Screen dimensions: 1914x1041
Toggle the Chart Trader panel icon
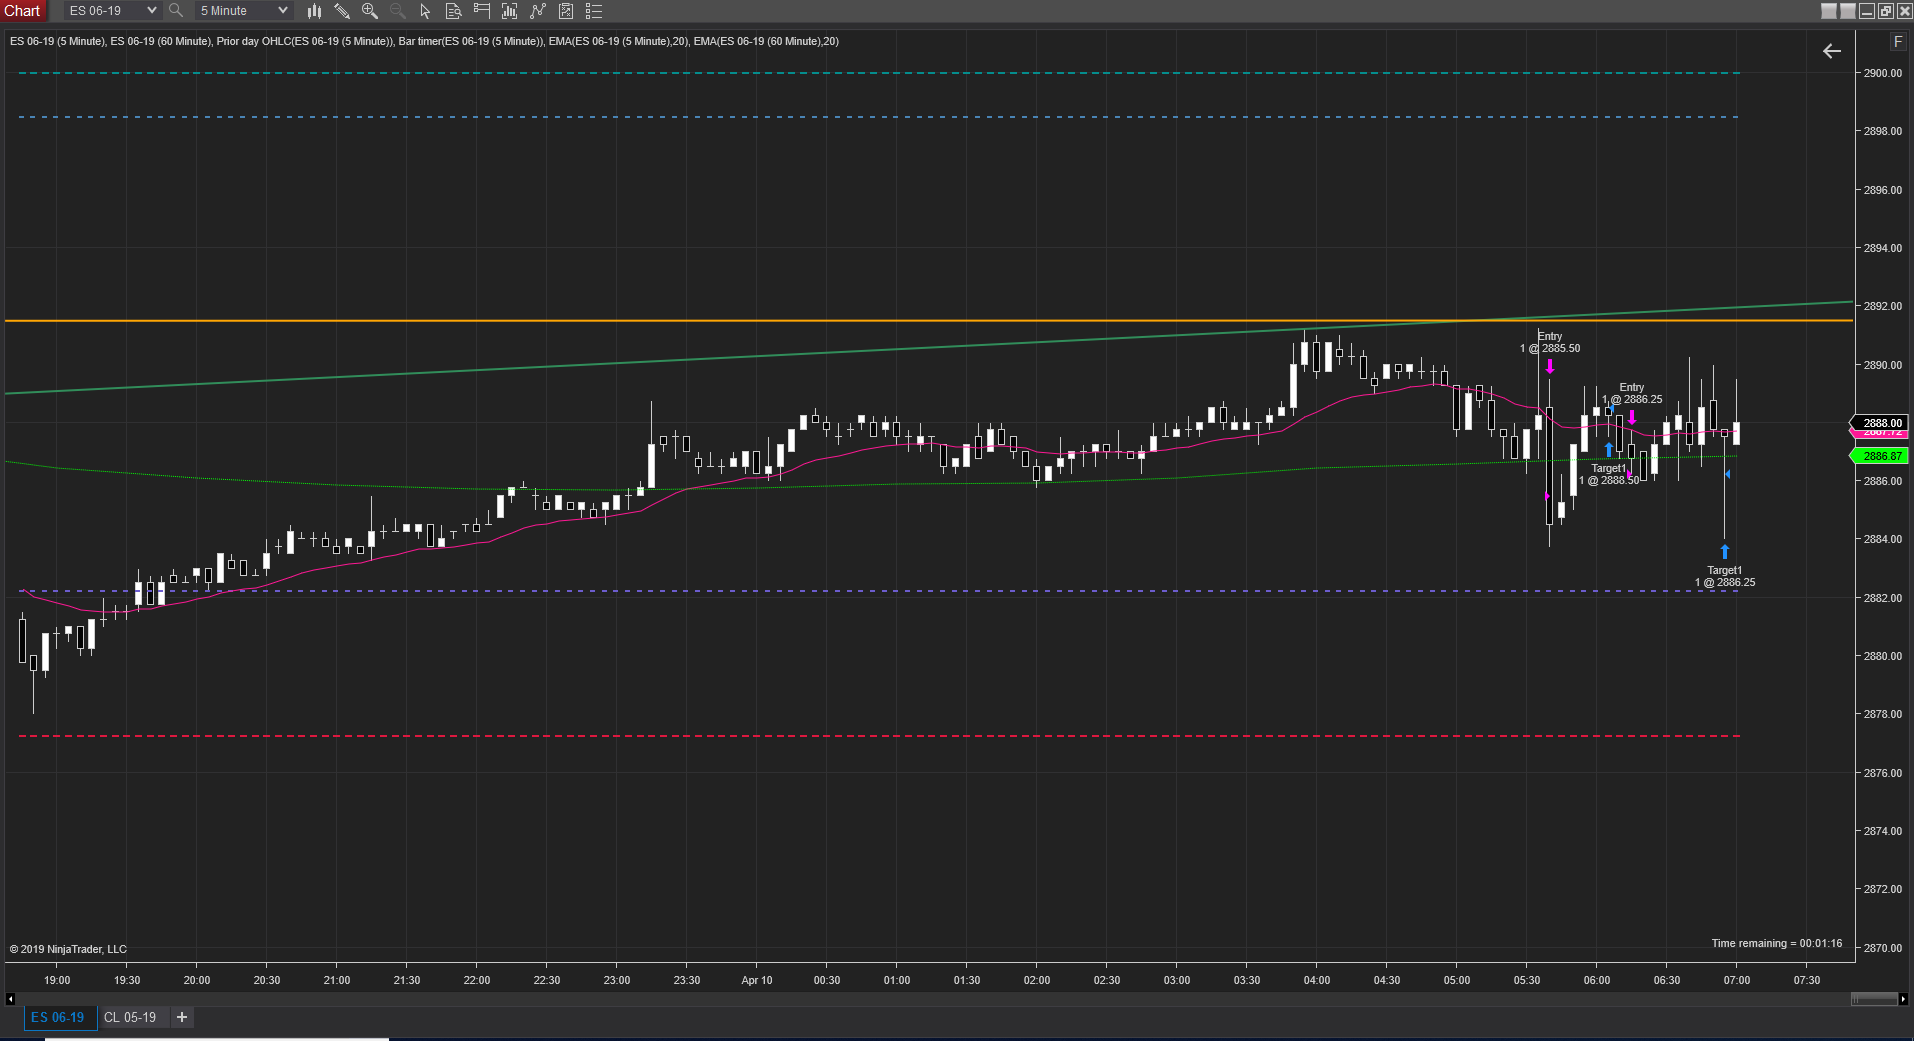(x=481, y=11)
